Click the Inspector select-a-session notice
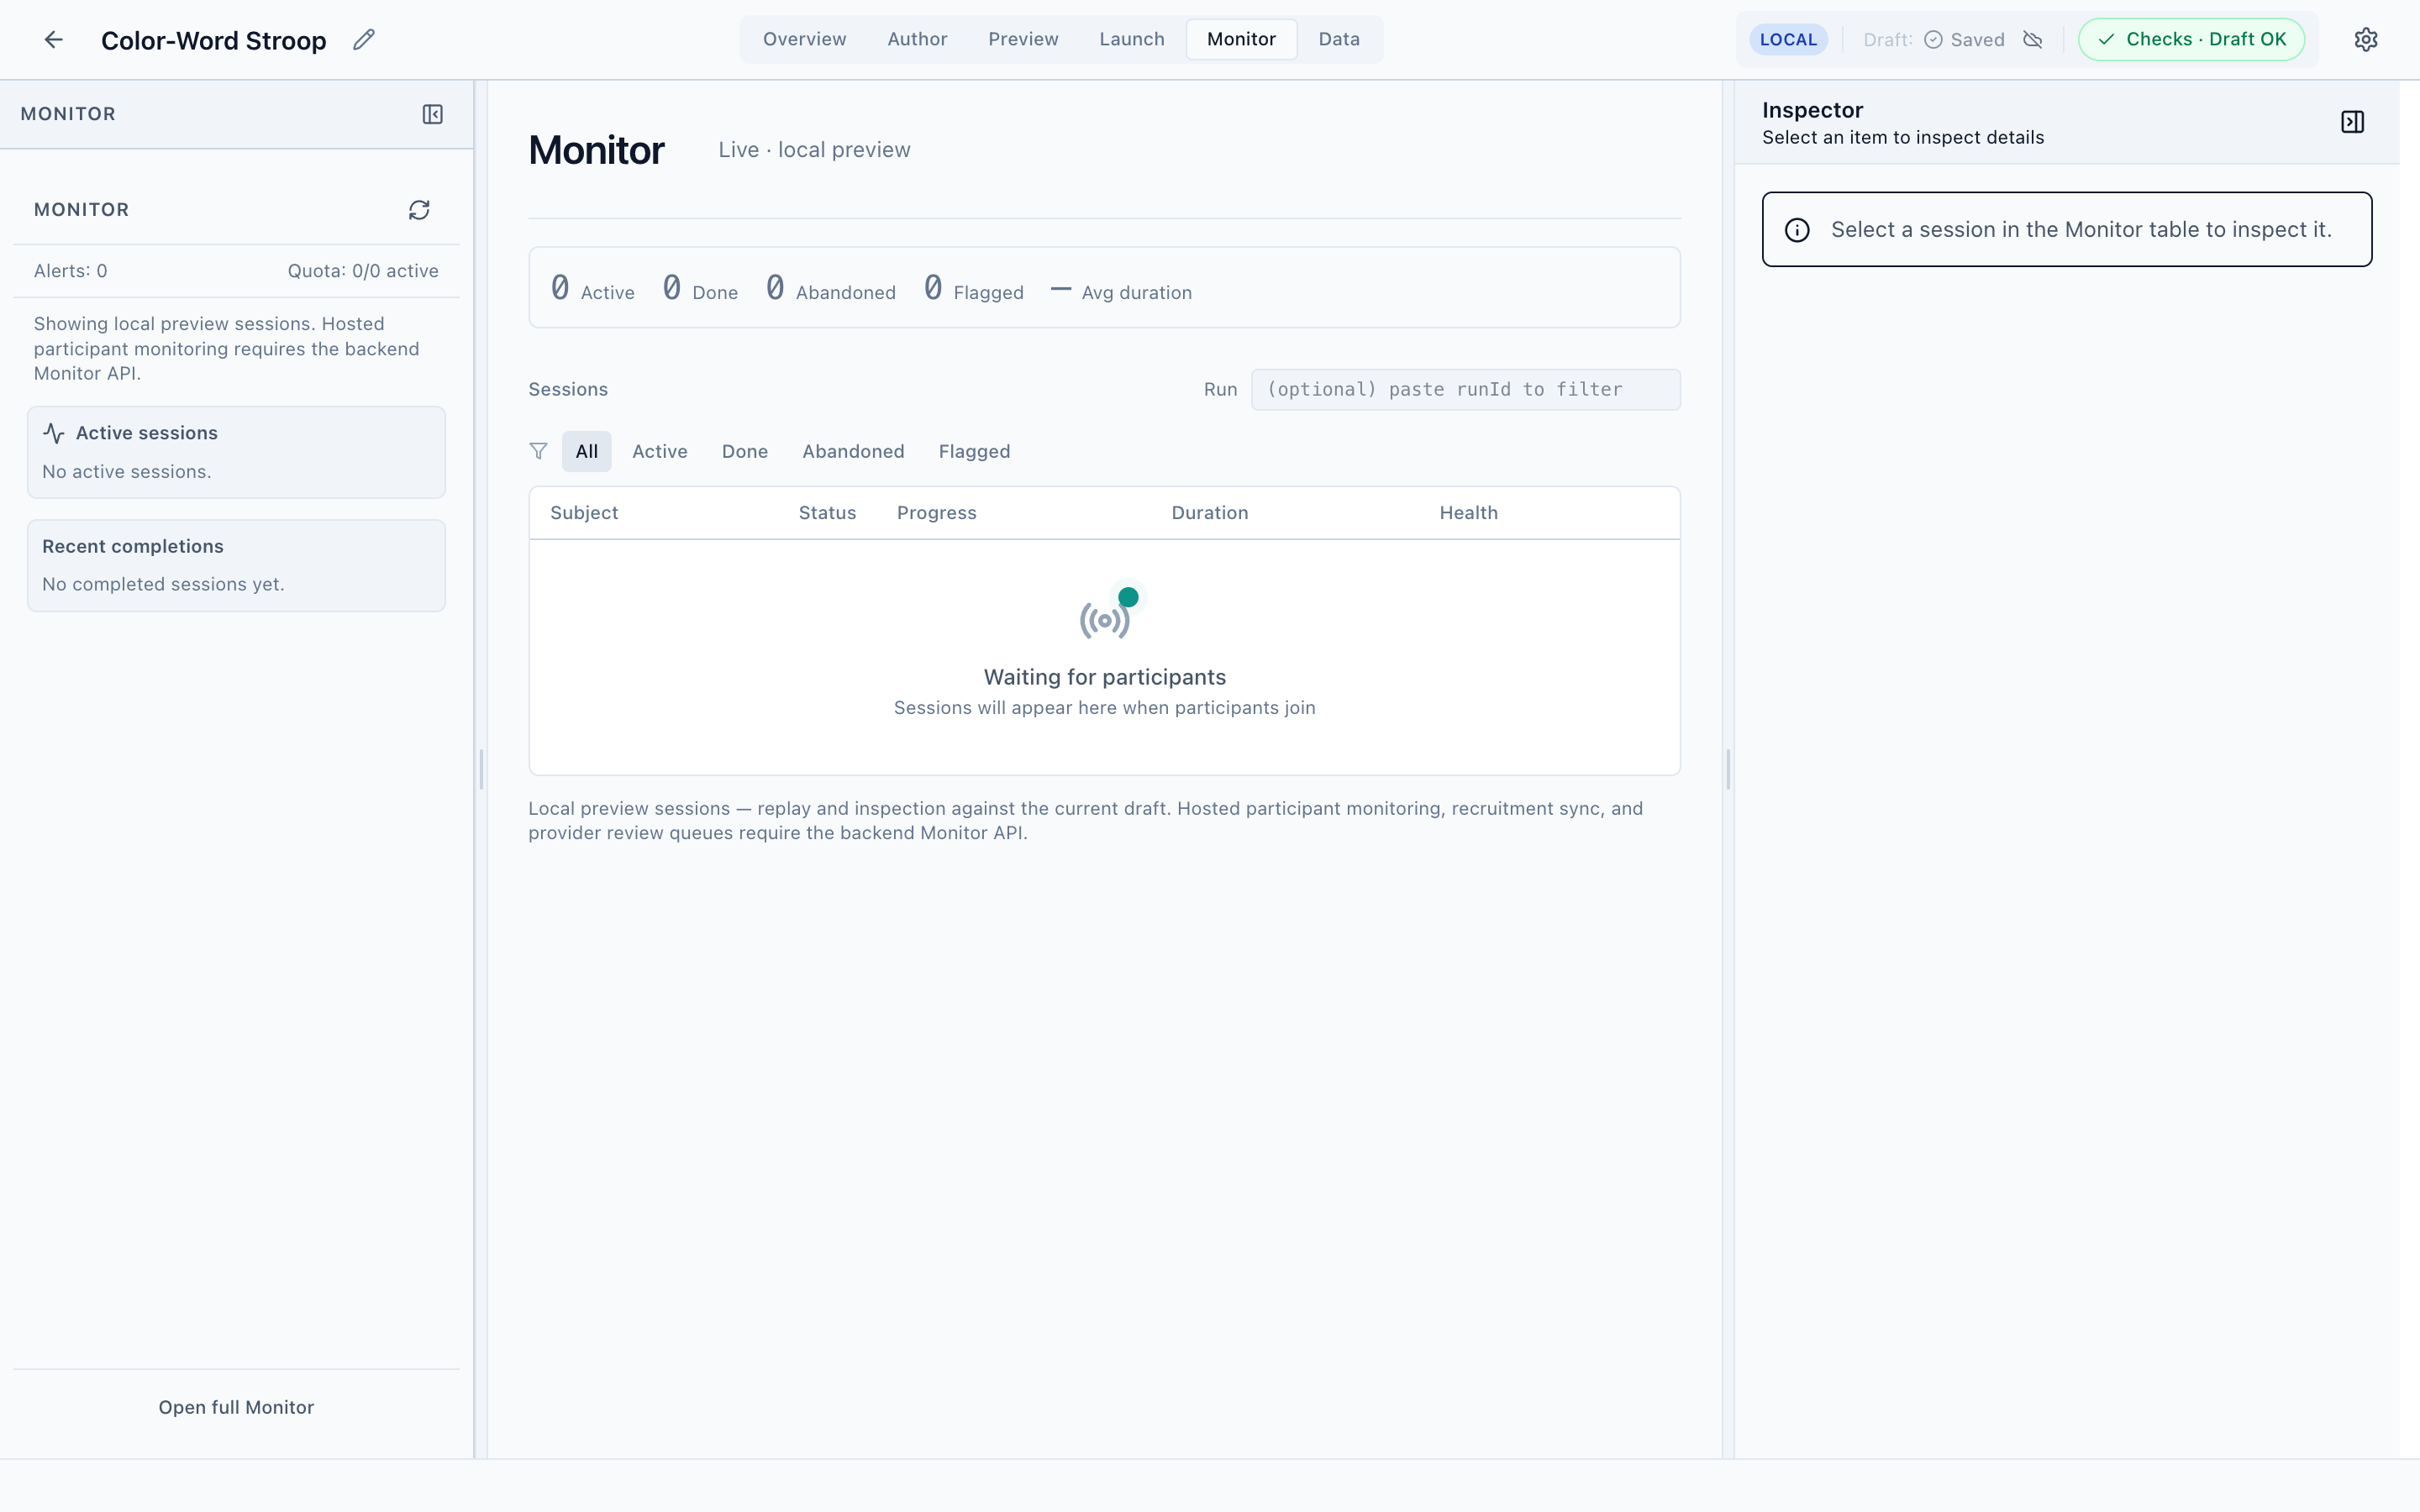Screen dimensions: 2420x1512 point(2066,229)
